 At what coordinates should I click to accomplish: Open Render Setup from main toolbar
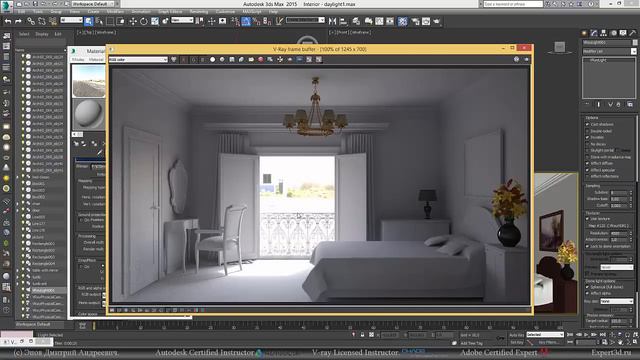coord(415,21)
